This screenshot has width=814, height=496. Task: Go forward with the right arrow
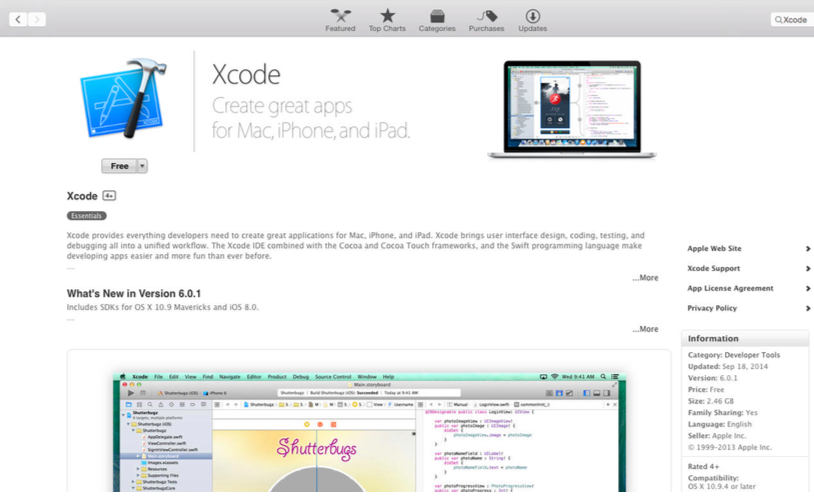point(37,19)
